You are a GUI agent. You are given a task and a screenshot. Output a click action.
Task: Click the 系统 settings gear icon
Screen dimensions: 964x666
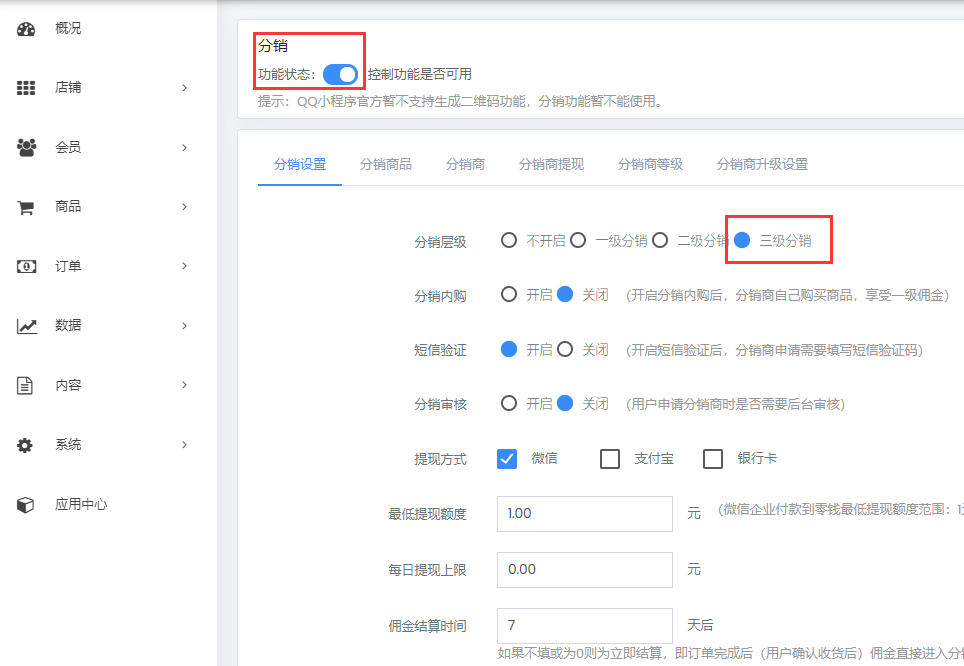coord(26,445)
